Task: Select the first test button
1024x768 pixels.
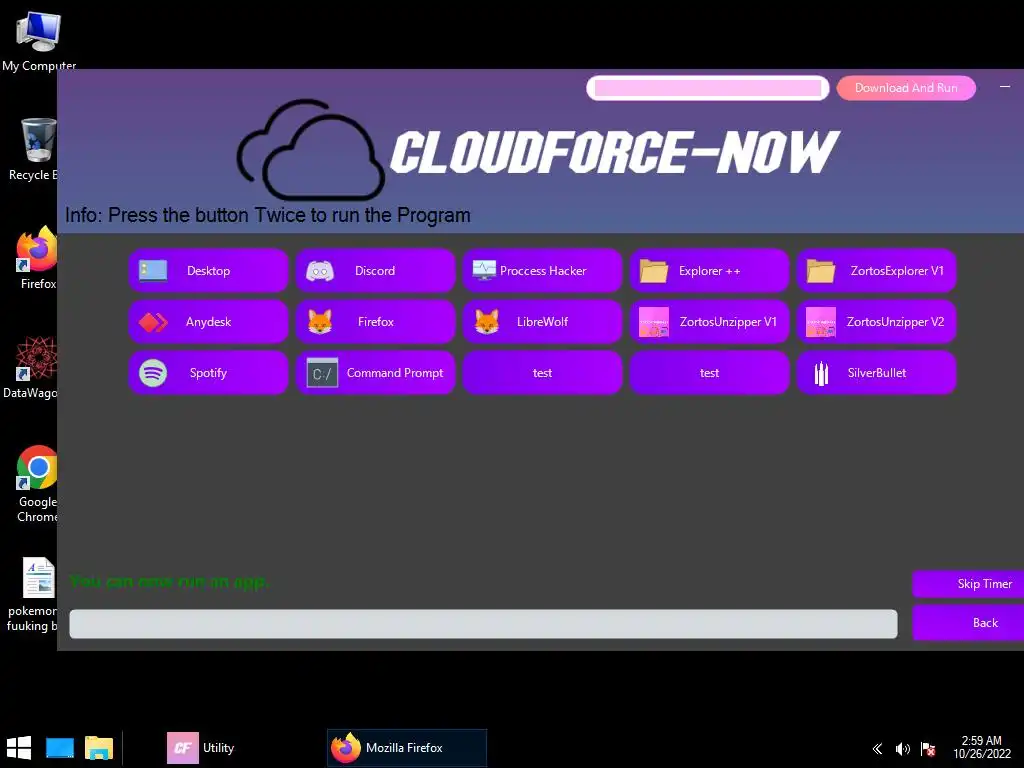Action: point(542,373)
